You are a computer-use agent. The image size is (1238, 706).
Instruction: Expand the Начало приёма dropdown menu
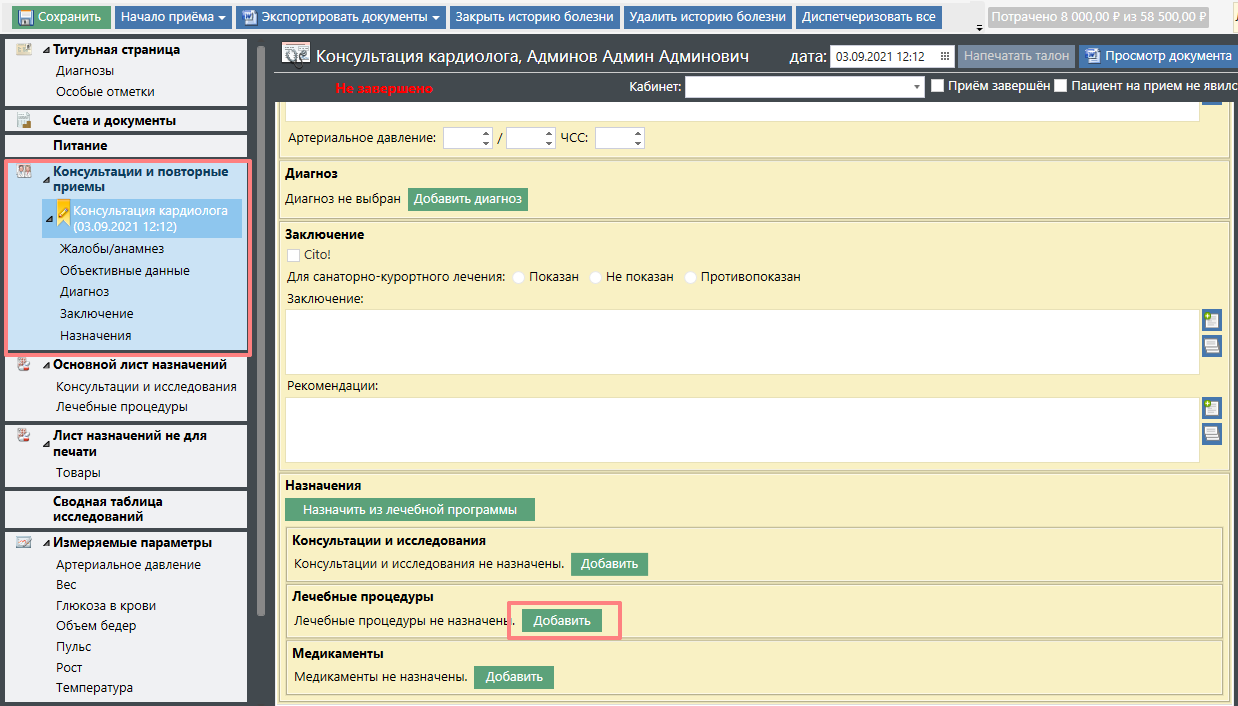point(173,17)
